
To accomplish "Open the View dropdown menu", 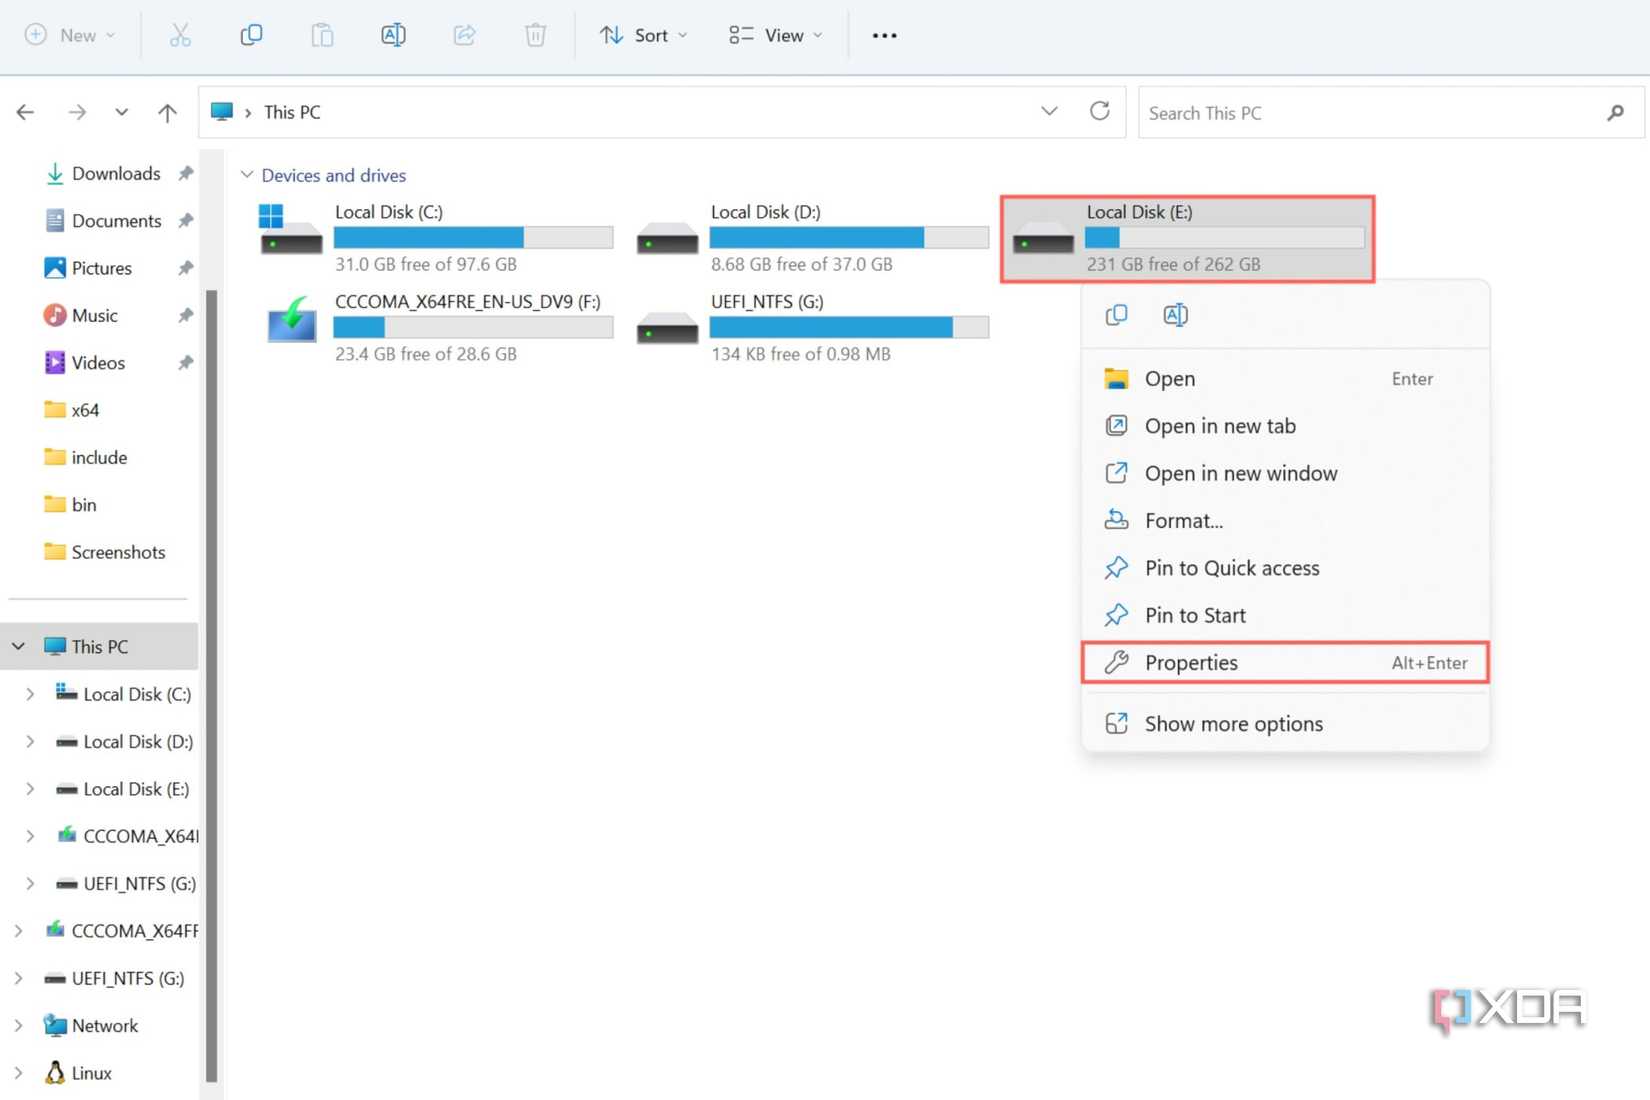I will click(776, 35).
